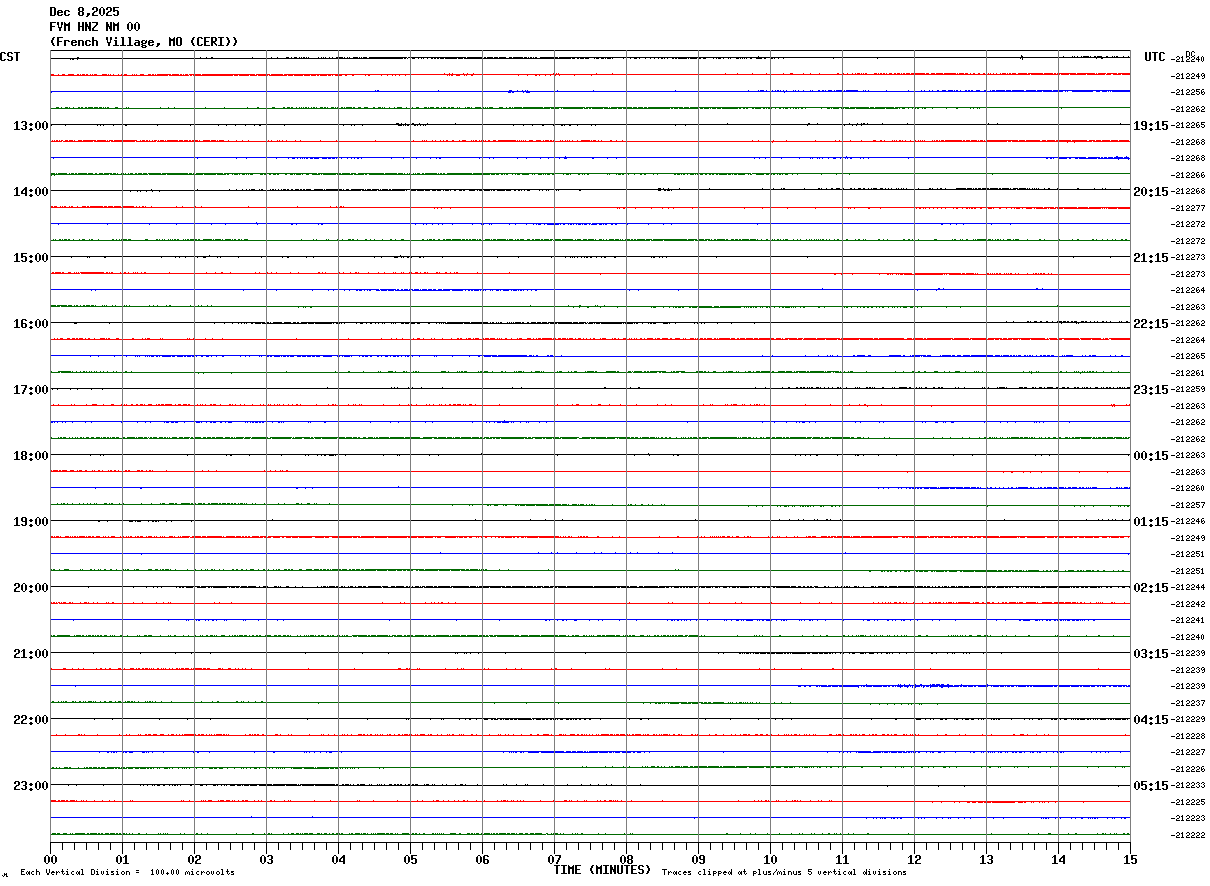Click "(French Village, MO (CERI))" station name
1210x886 pixels.
pyautogui.click(x=144, y=42)
